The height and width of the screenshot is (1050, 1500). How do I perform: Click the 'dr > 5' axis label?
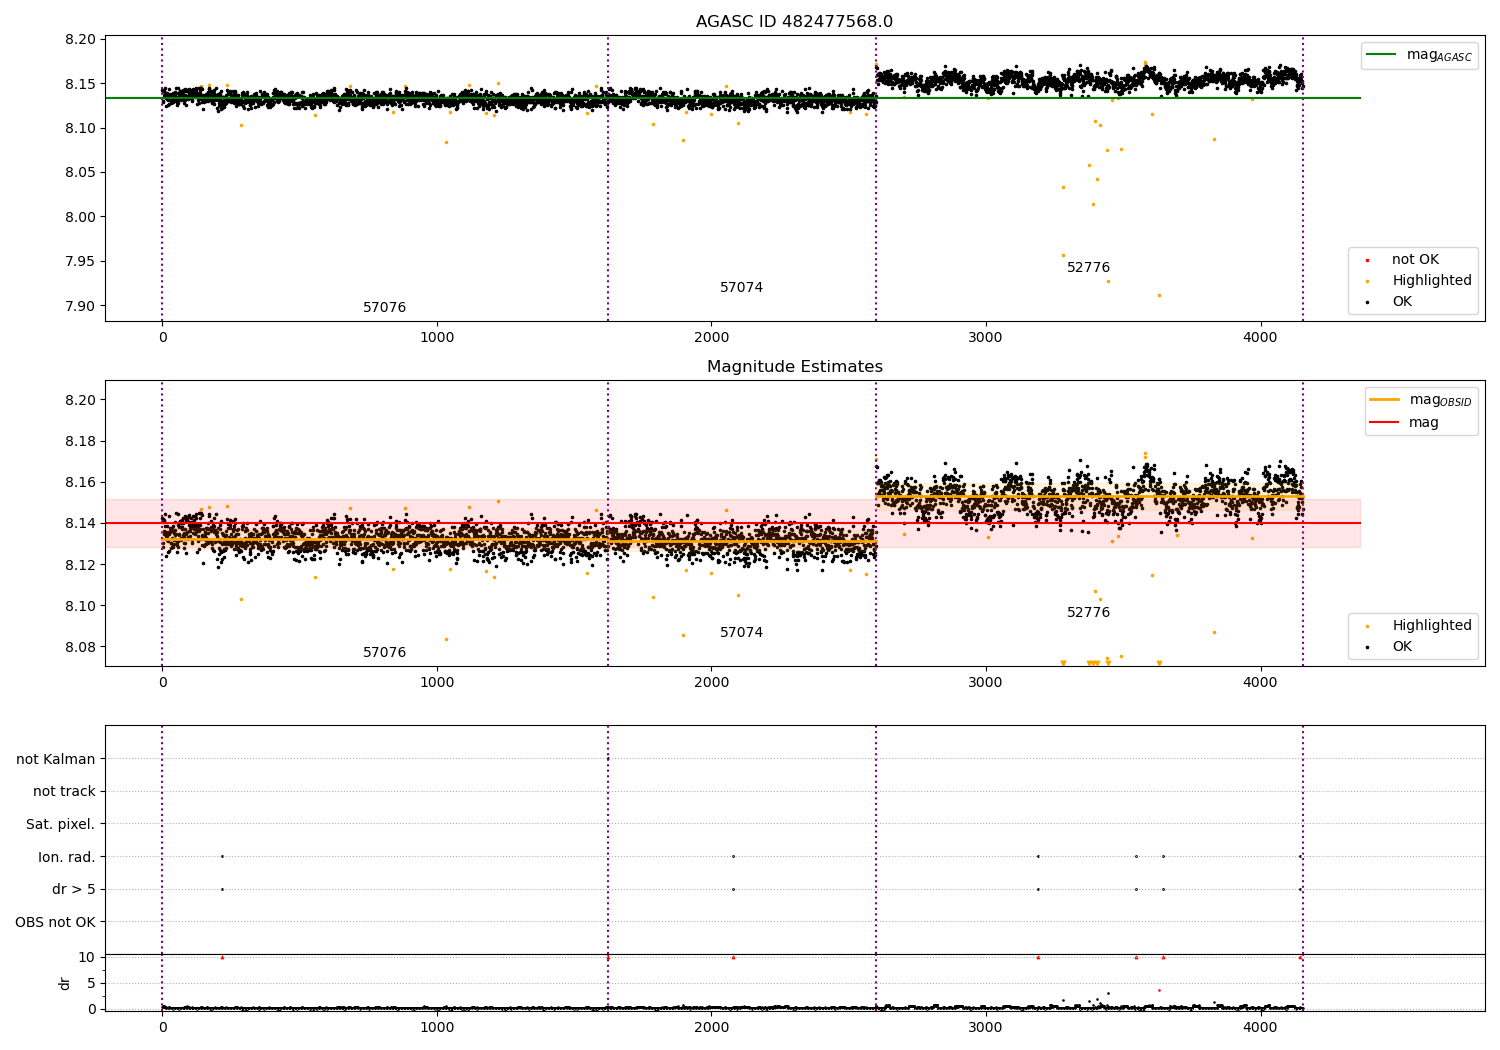74,890
